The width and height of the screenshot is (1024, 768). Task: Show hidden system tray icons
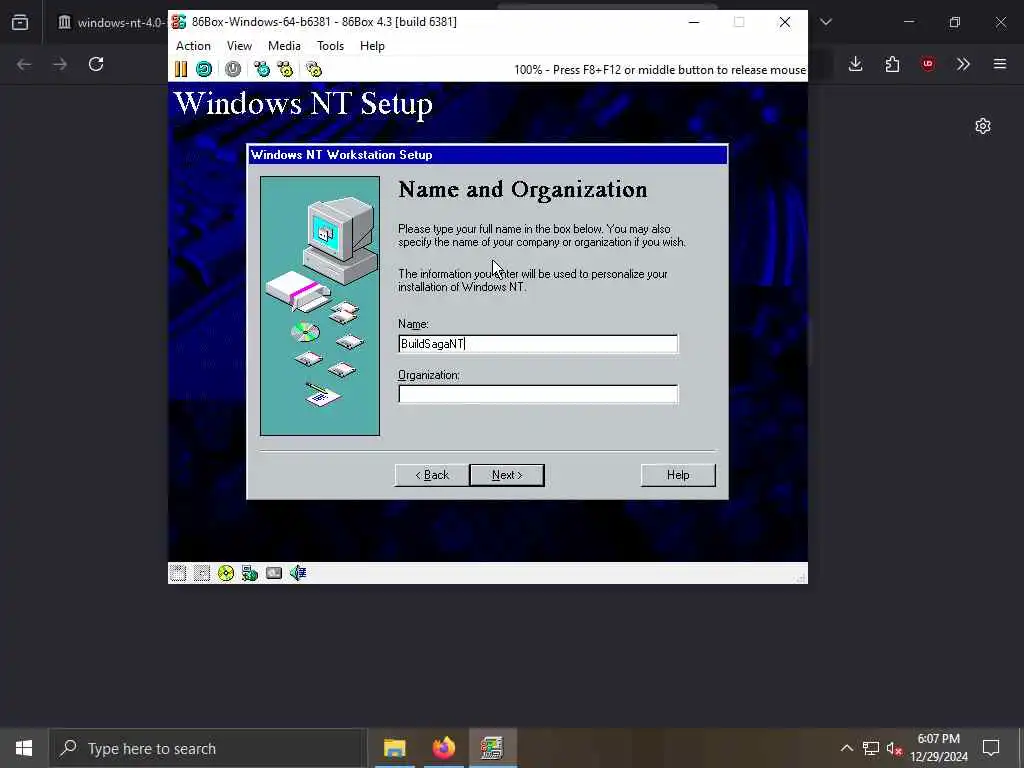[846, 748]
